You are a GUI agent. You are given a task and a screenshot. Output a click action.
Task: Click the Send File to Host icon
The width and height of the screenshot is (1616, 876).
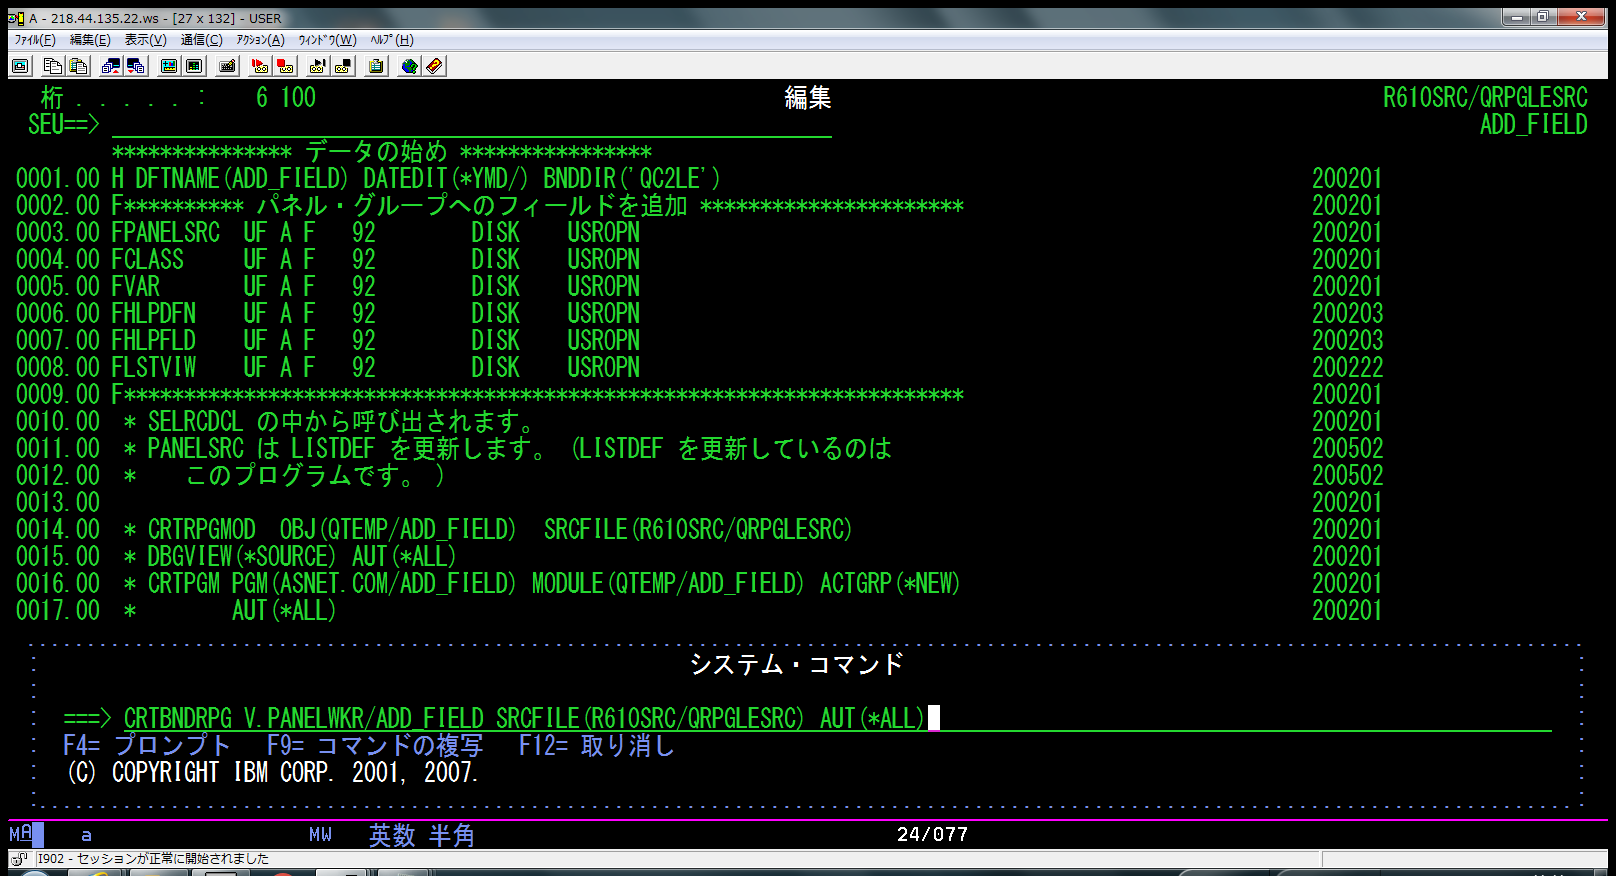coord(111,66)
